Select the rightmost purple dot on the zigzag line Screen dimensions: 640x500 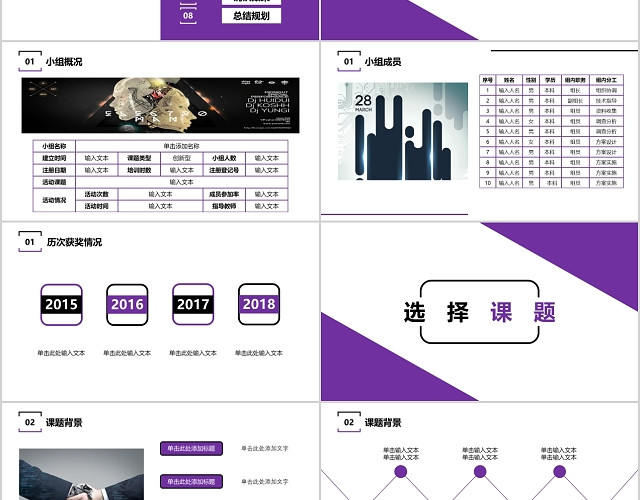[x=559, y=472]
